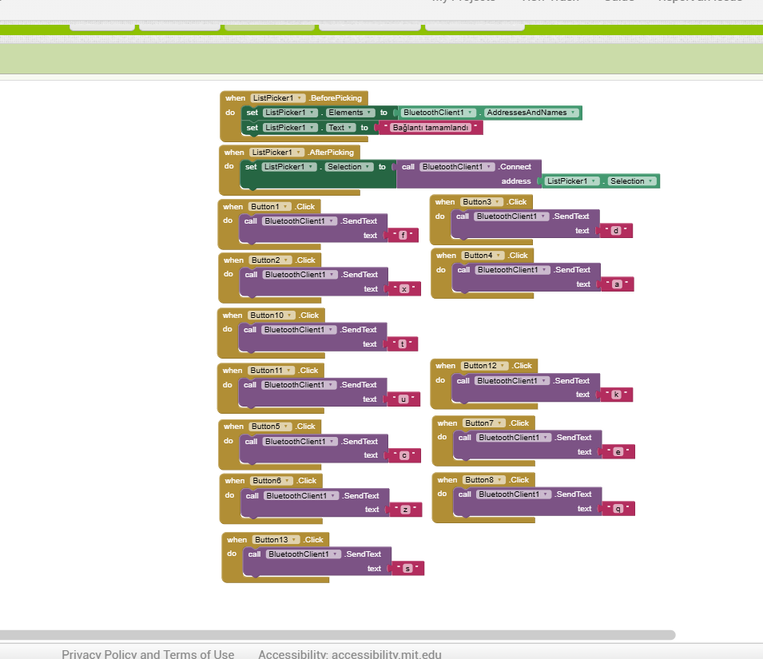Open the Button13 component dropdown
This screenshot has height=659, width=763.
click(x=276, y=540)
